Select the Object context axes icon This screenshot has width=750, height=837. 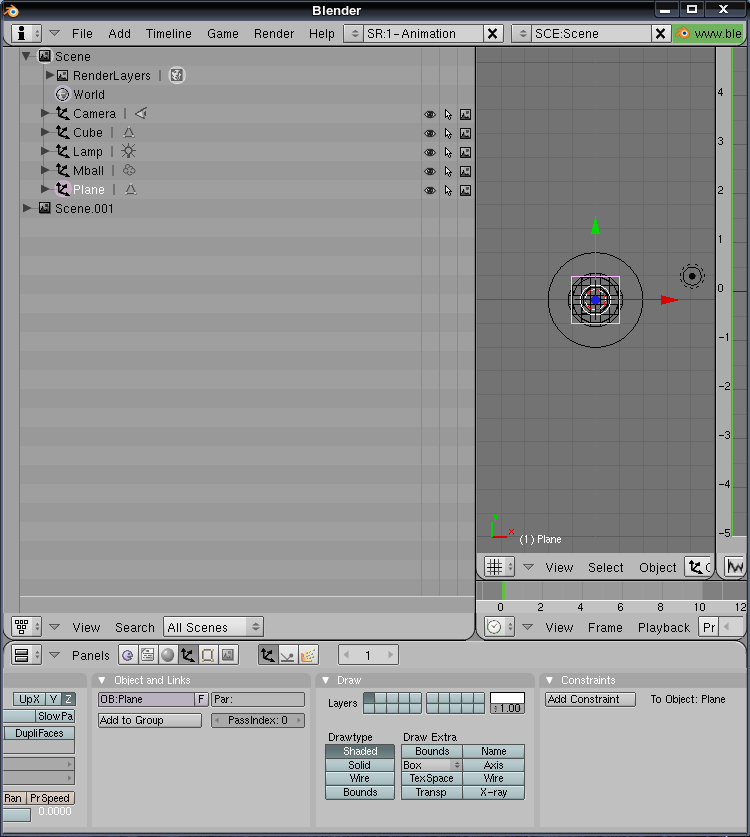[x=187, y=655]
